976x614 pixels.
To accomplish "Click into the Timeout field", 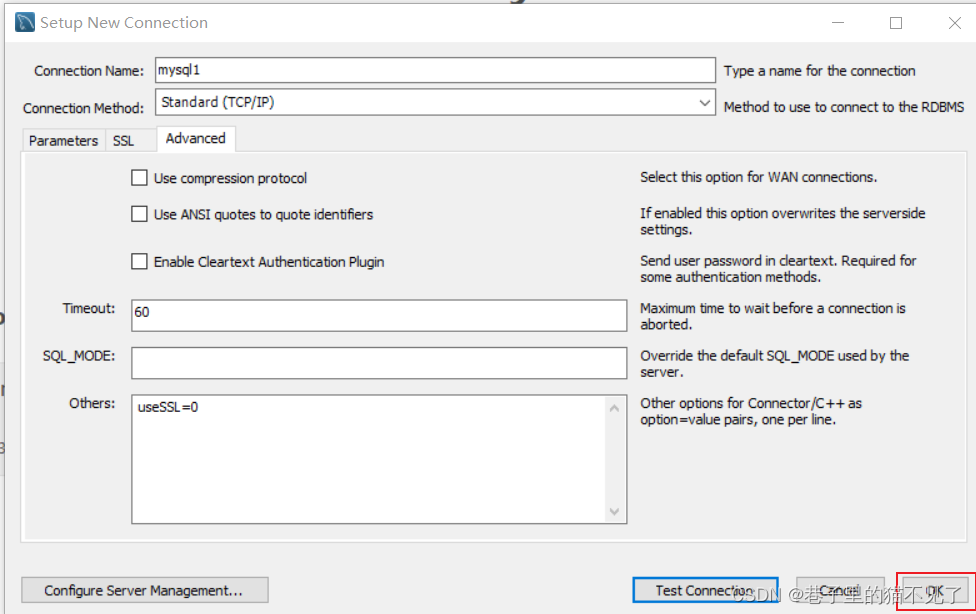I will point(379,316).
